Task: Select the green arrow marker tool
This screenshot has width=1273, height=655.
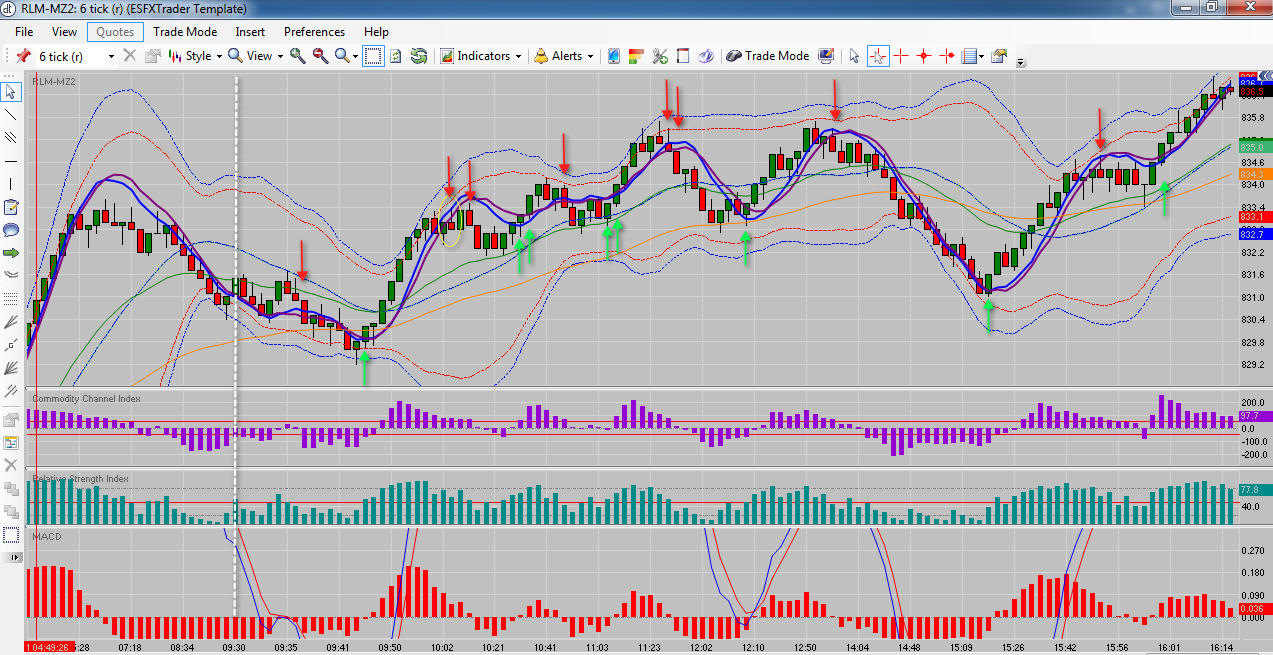Action: 11,253
